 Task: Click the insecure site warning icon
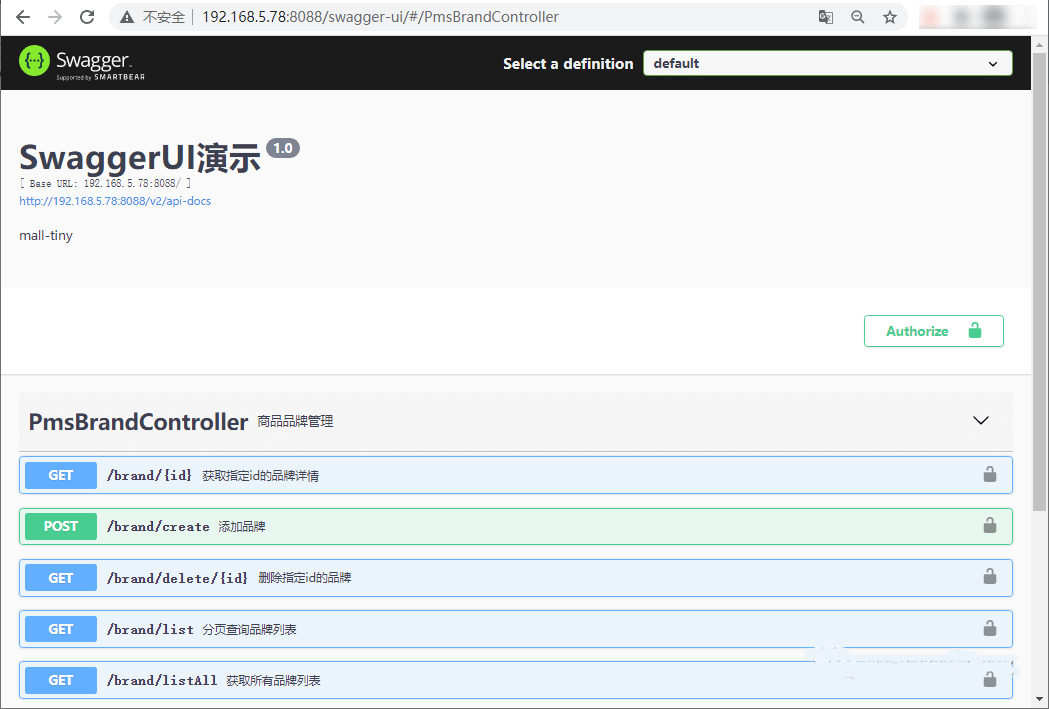127,17
